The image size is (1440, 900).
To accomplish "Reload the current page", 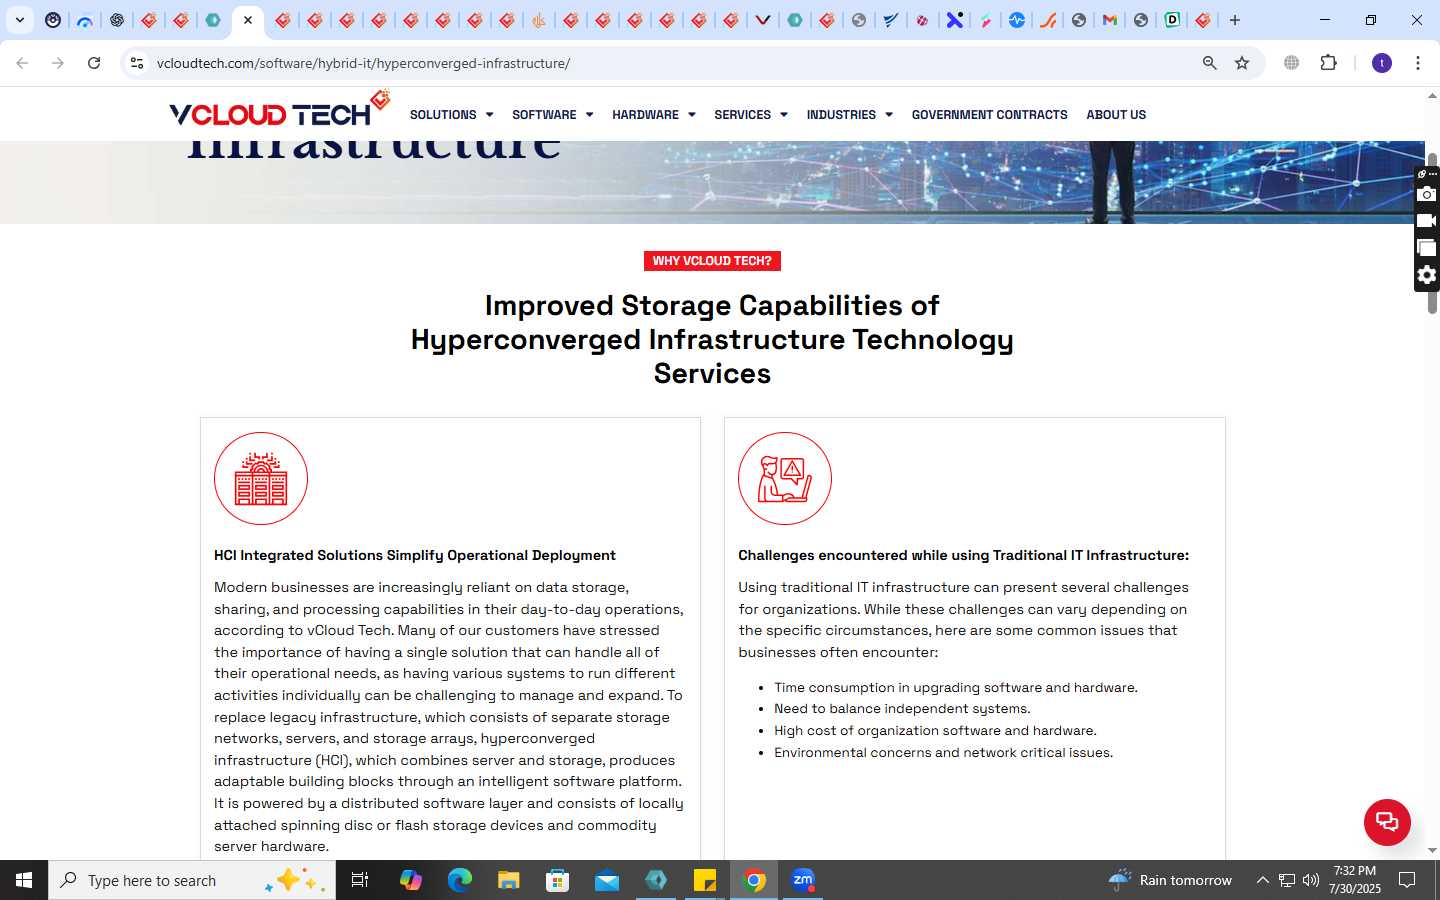I will point(94,63).
